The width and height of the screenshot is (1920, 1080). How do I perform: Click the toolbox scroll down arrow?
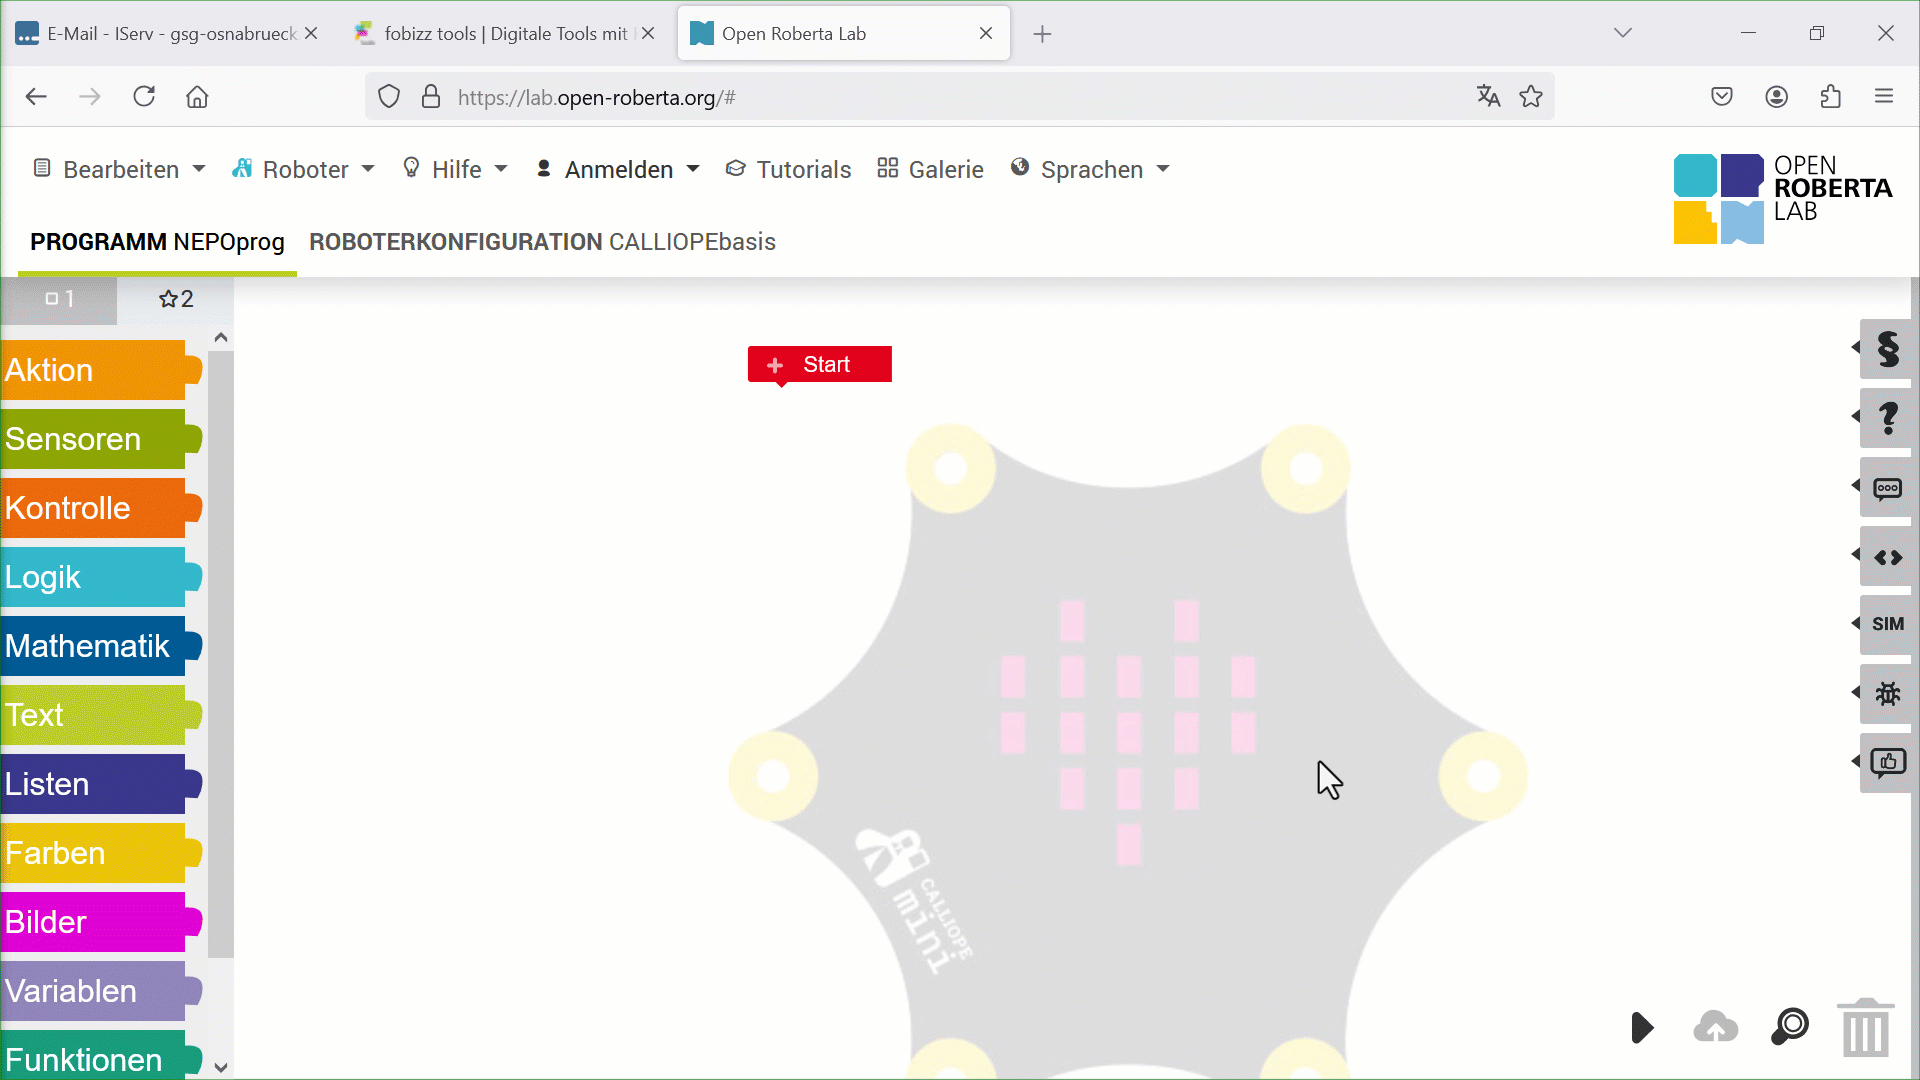[x=221, y=1067]
